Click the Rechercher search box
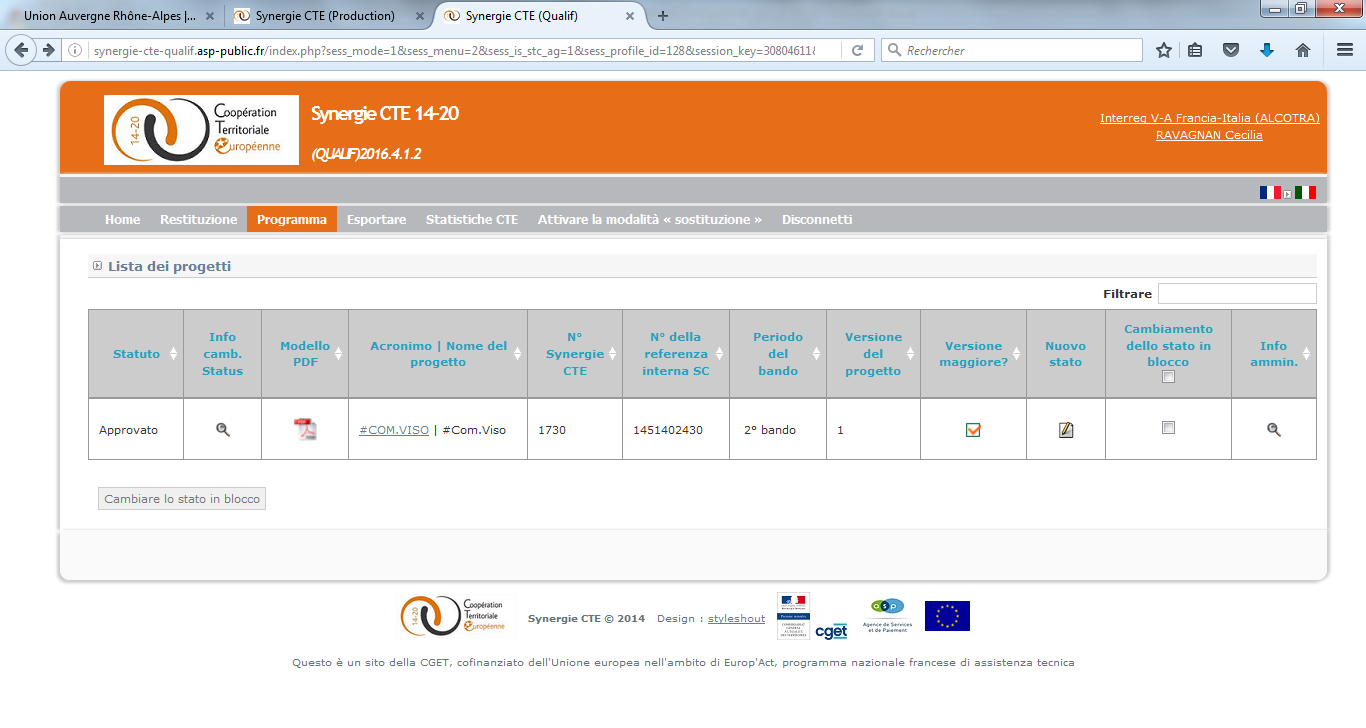1366x728 pixels. pos(1012,50)
